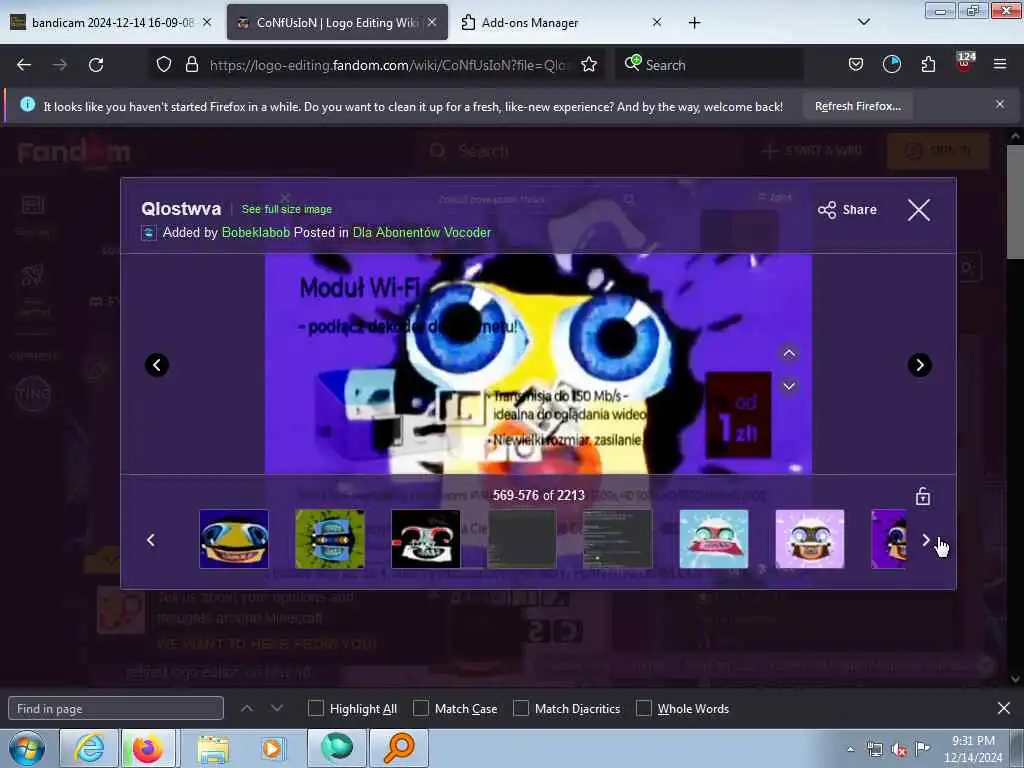The width and height of the screenshot is (1024, 768).
Task: Show hidden system tray icons
Action: [x=850, y=750]
